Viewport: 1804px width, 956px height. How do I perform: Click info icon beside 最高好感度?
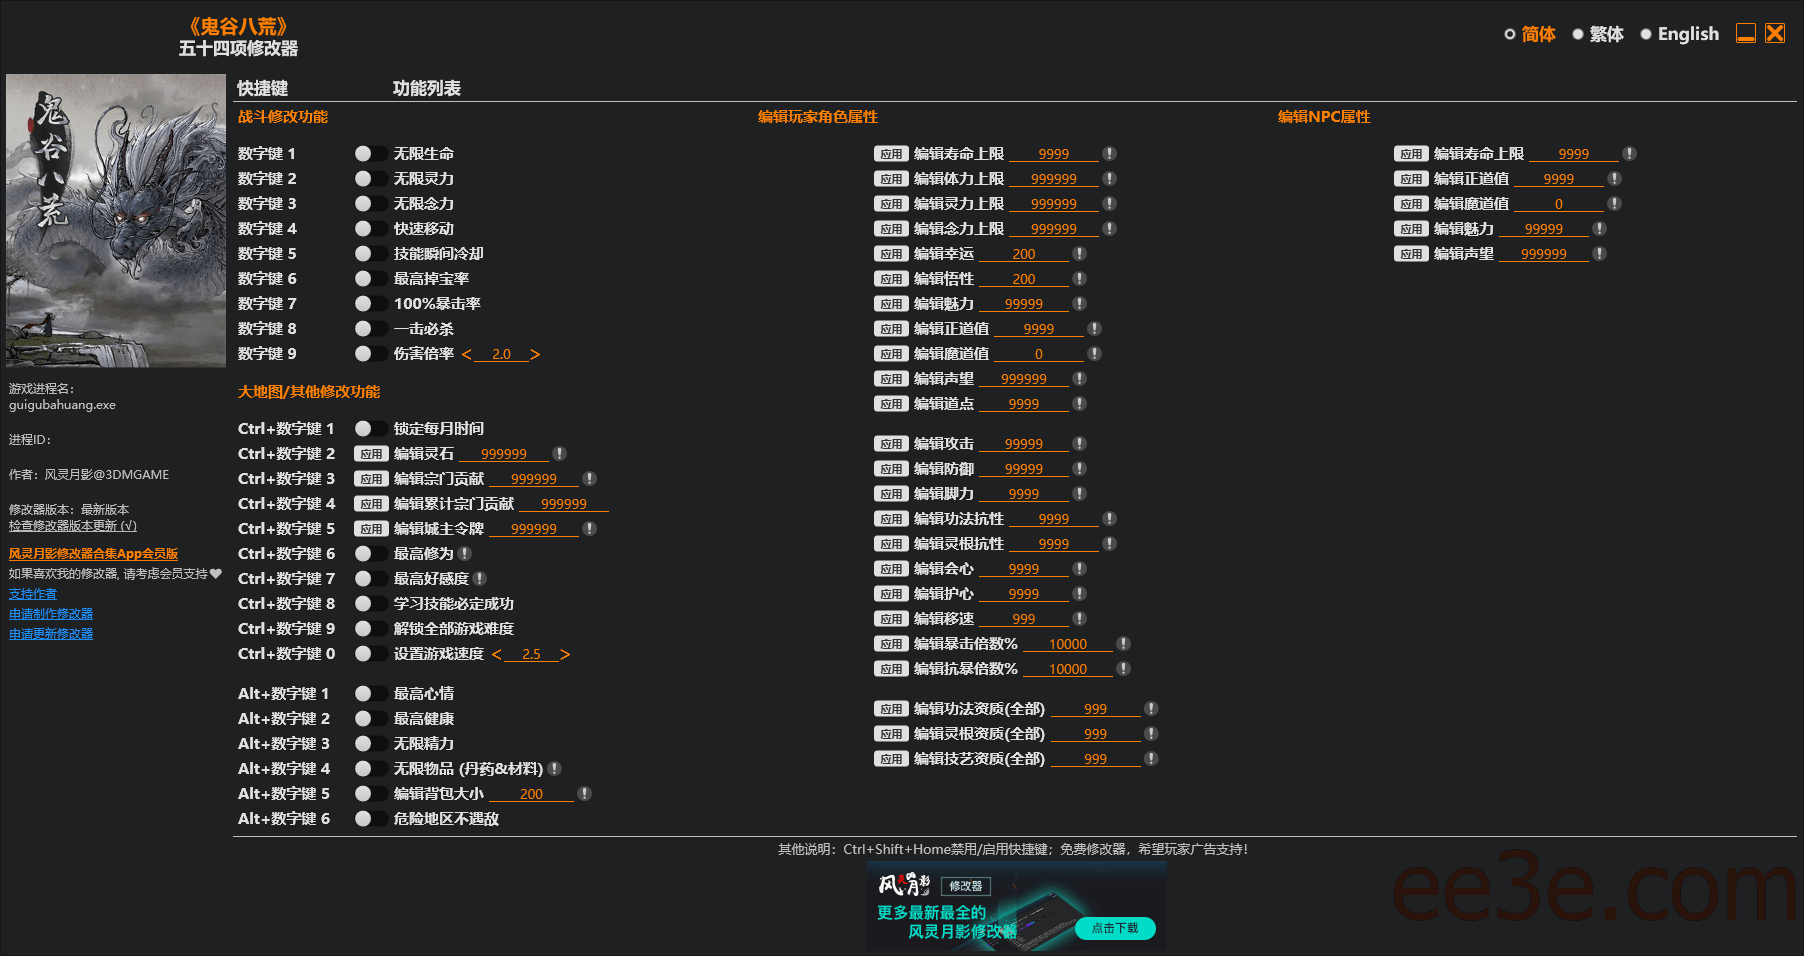(x=480, y=579)
